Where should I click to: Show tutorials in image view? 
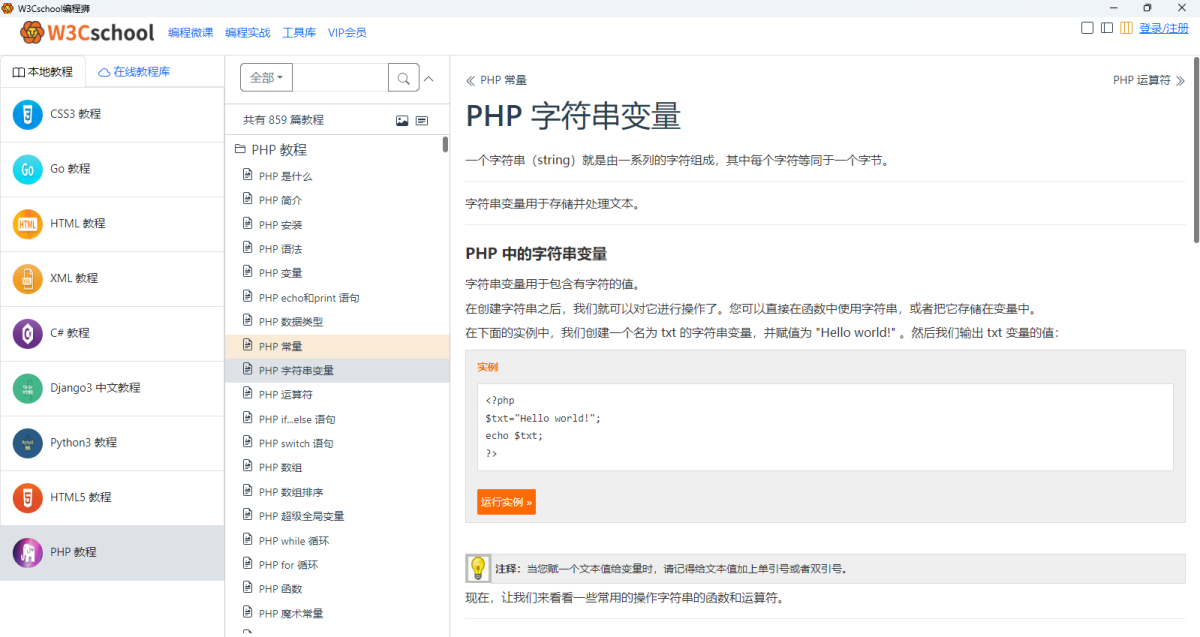(x=402, y=120)
